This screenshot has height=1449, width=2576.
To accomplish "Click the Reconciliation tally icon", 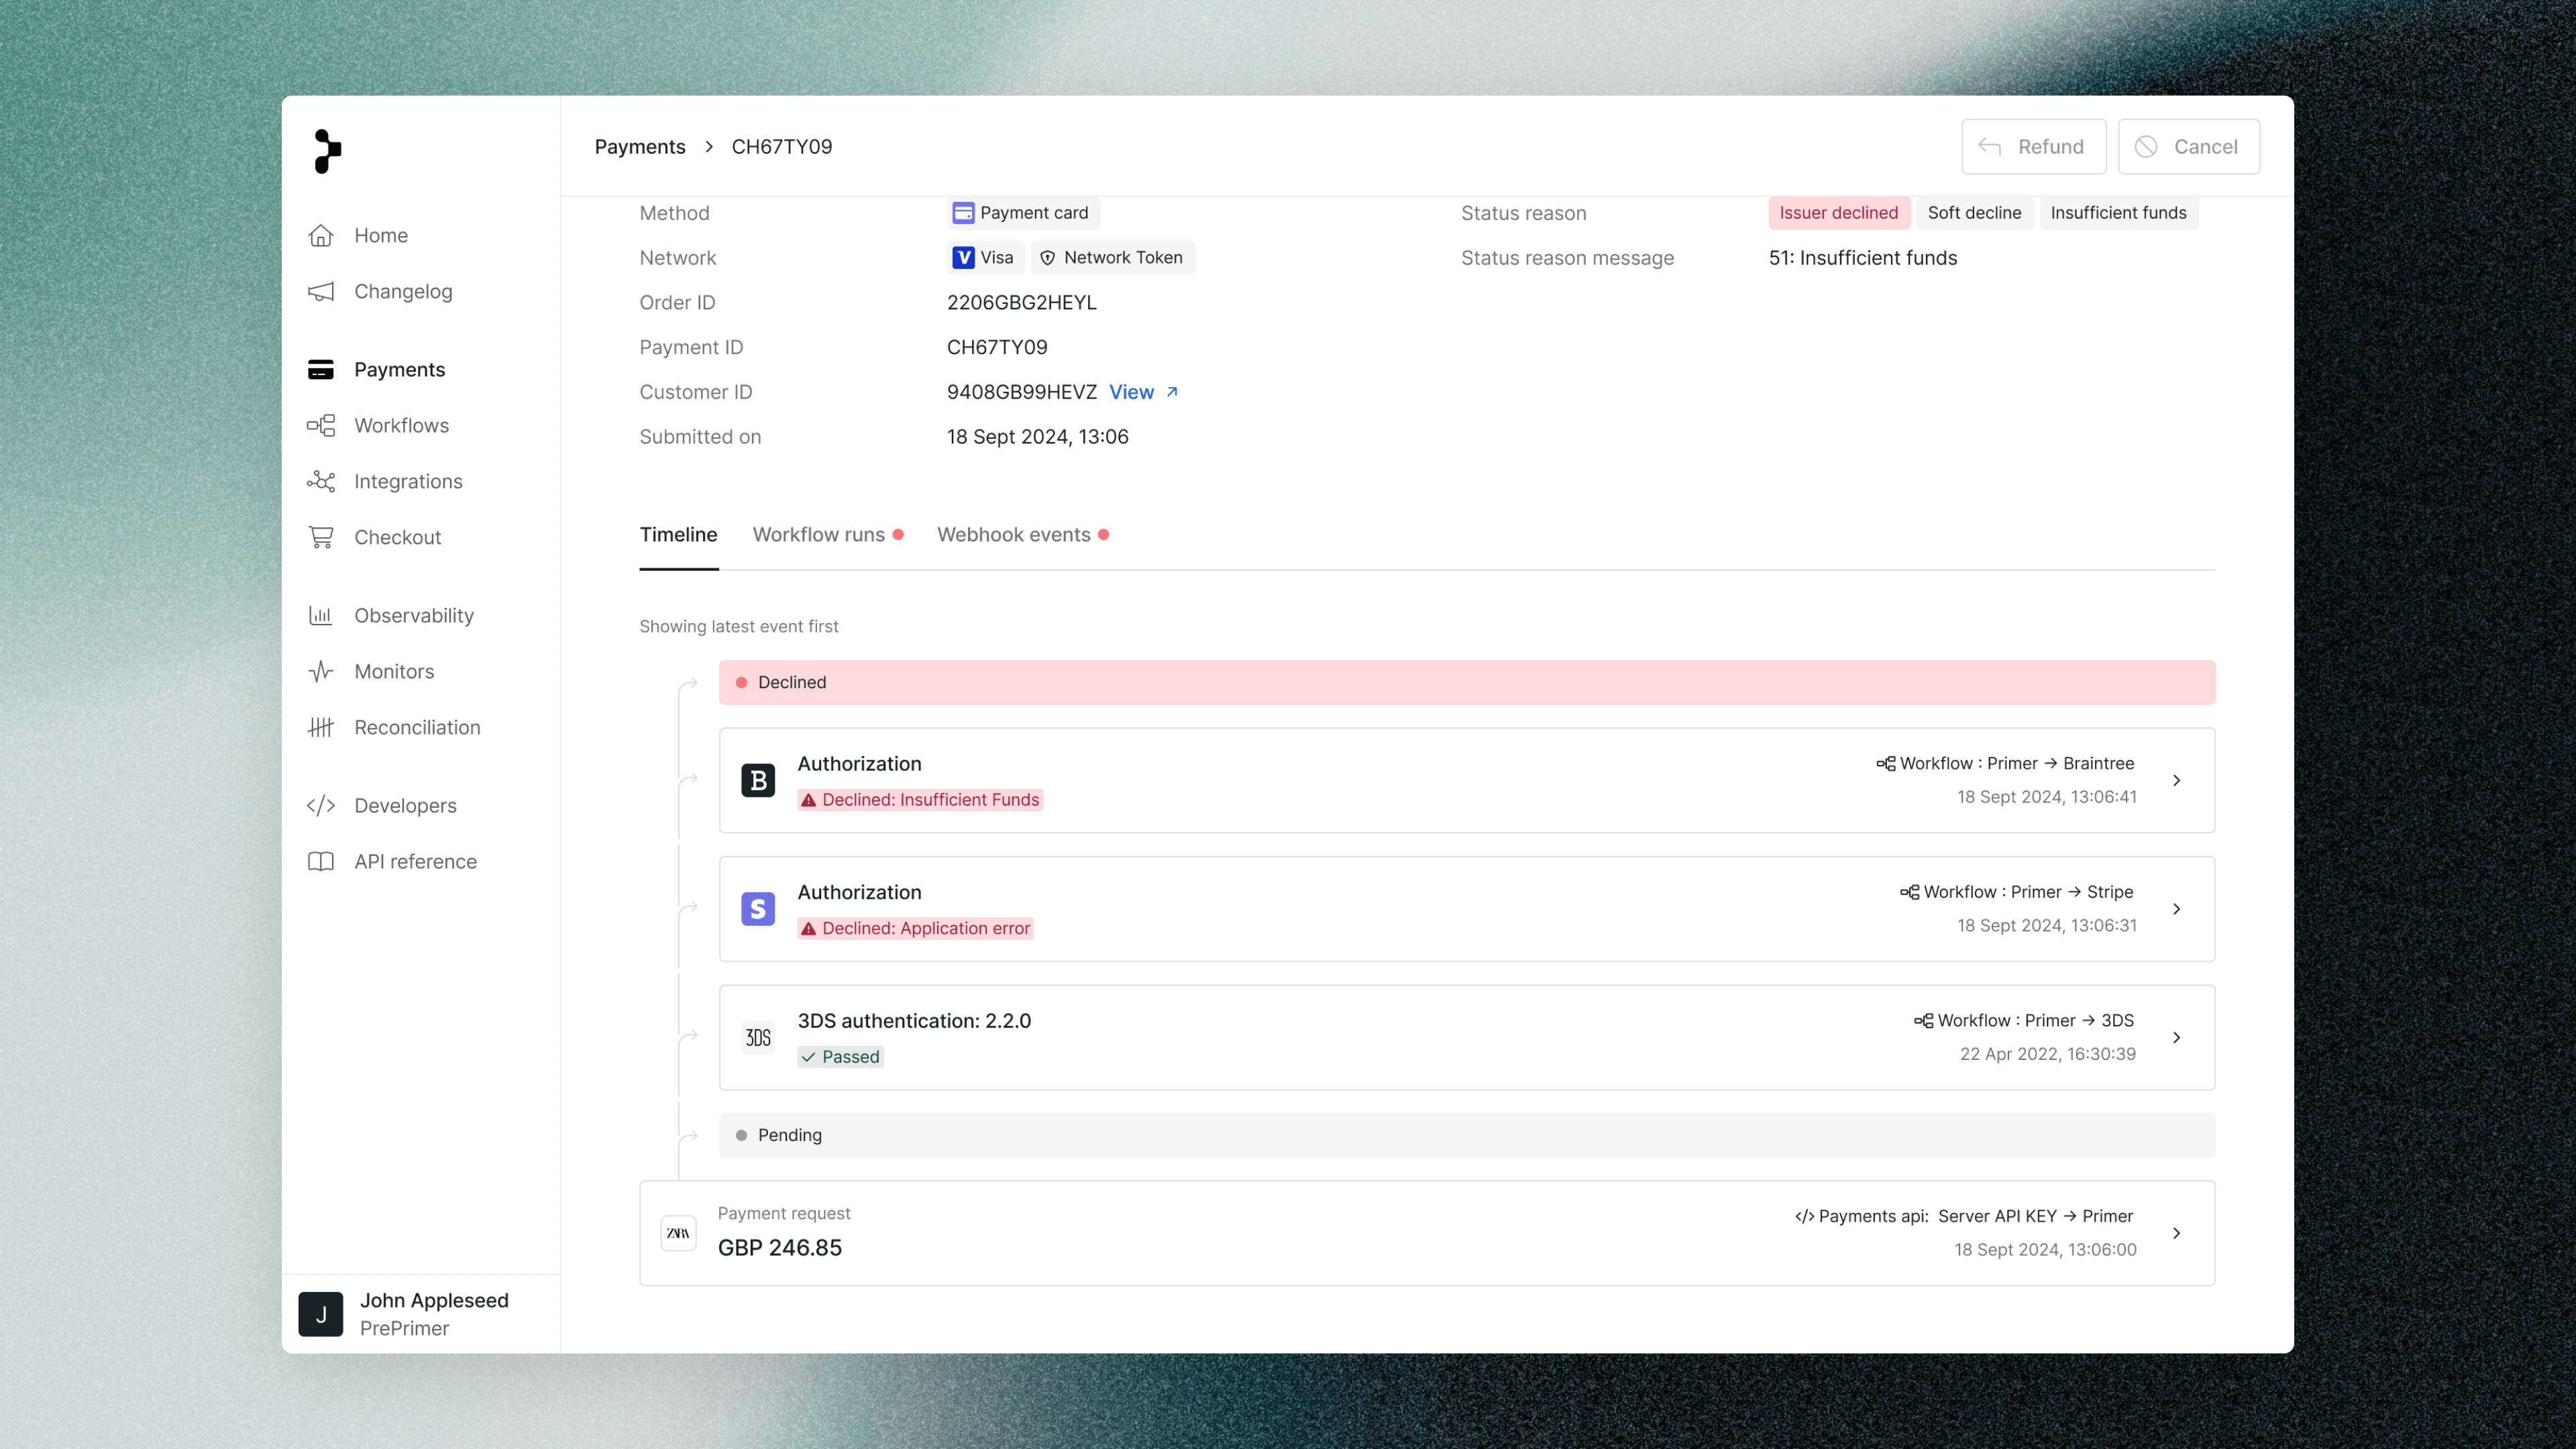I will click(x=320, y=728).
